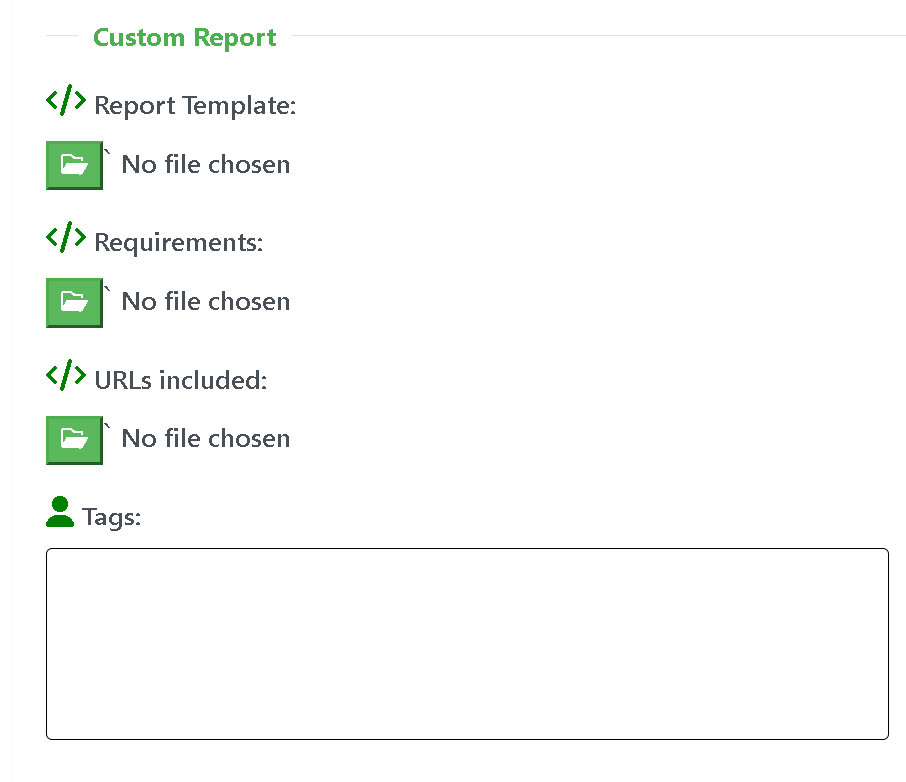Click the code icon beside URLs included

66,375
